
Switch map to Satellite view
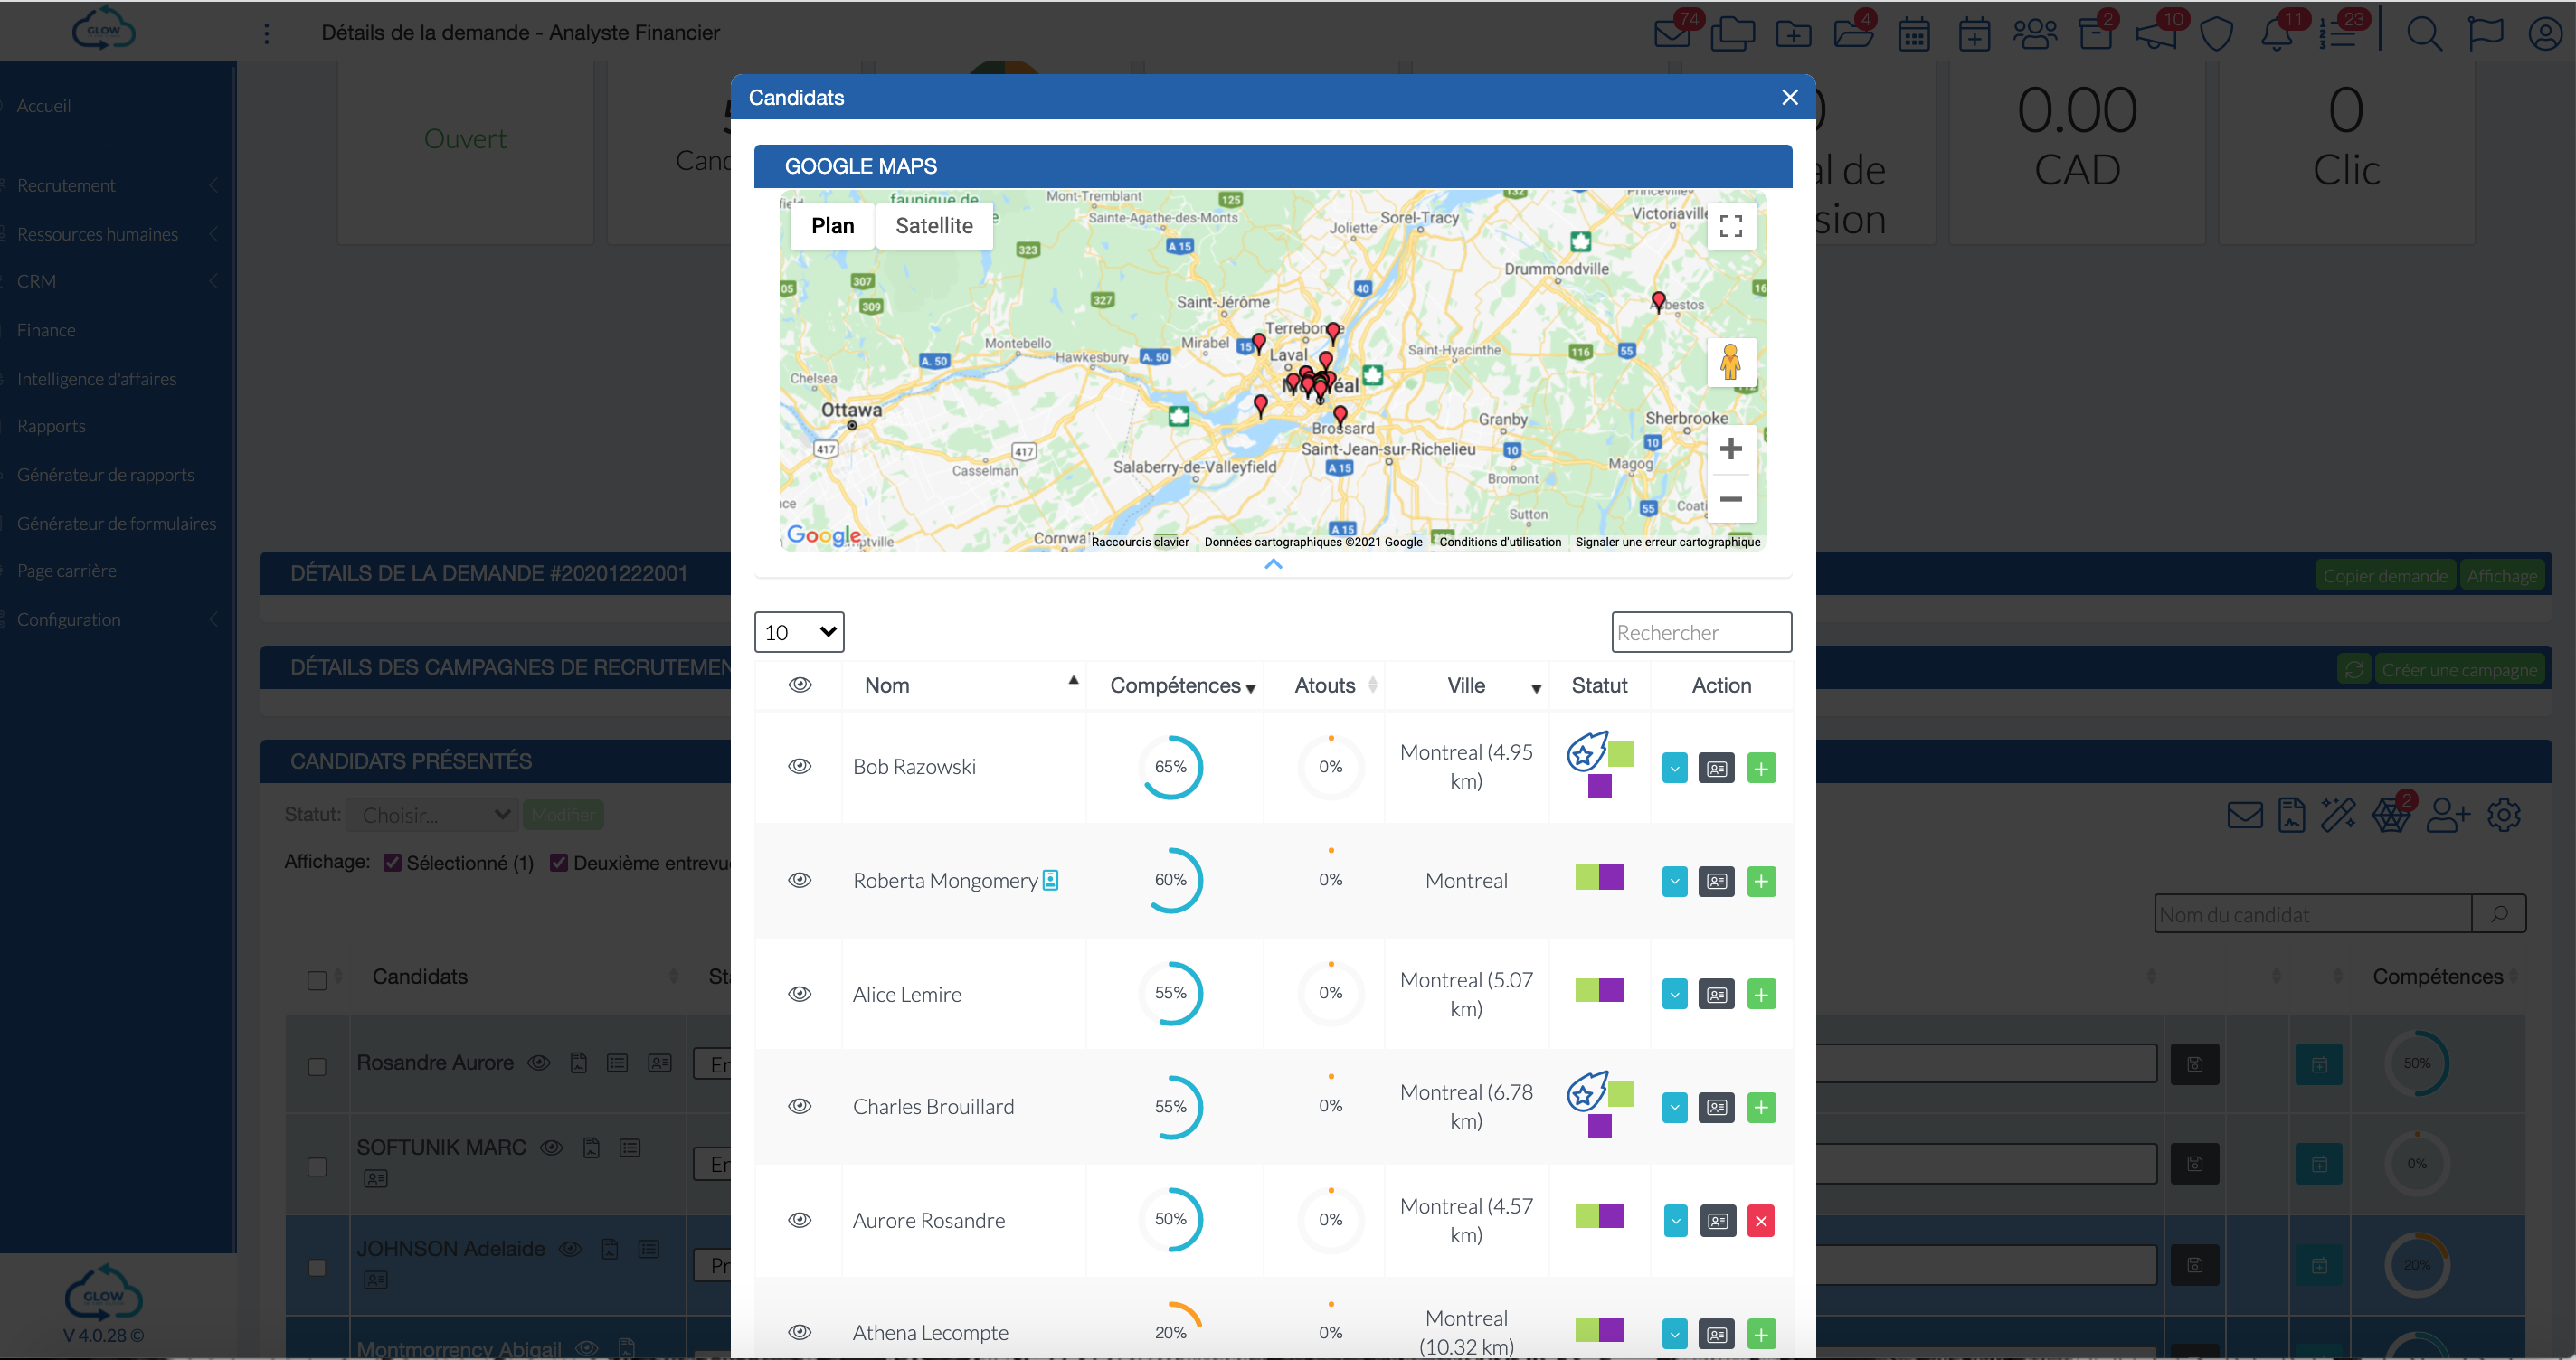[934, 226]
